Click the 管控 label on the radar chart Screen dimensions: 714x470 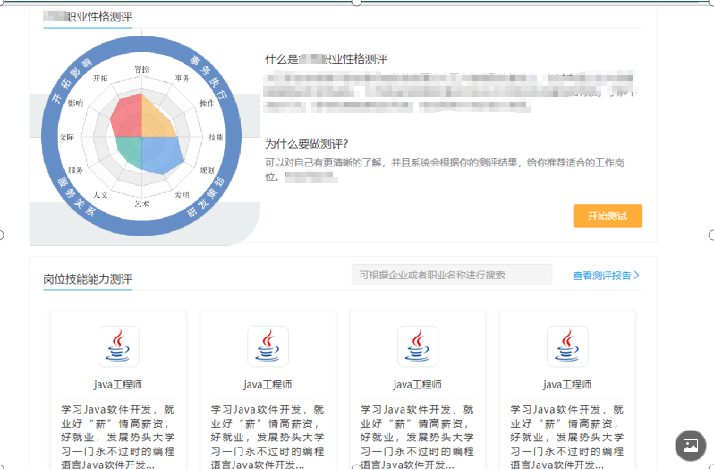[142, 69]
